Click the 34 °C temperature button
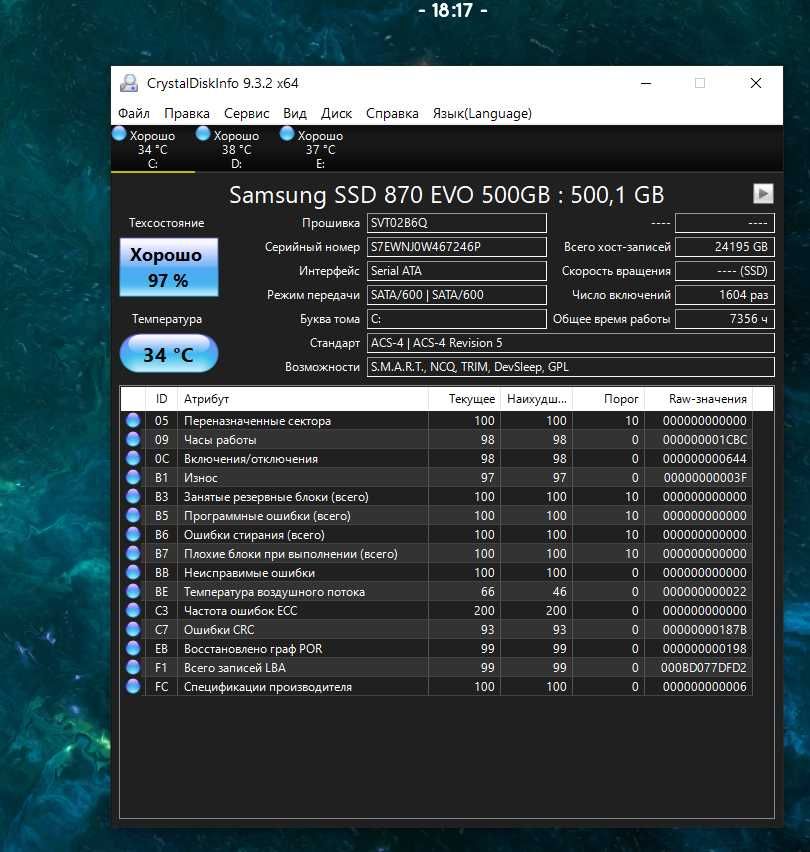The width and height of the screenshot is (810, 852). coord(169,354)
